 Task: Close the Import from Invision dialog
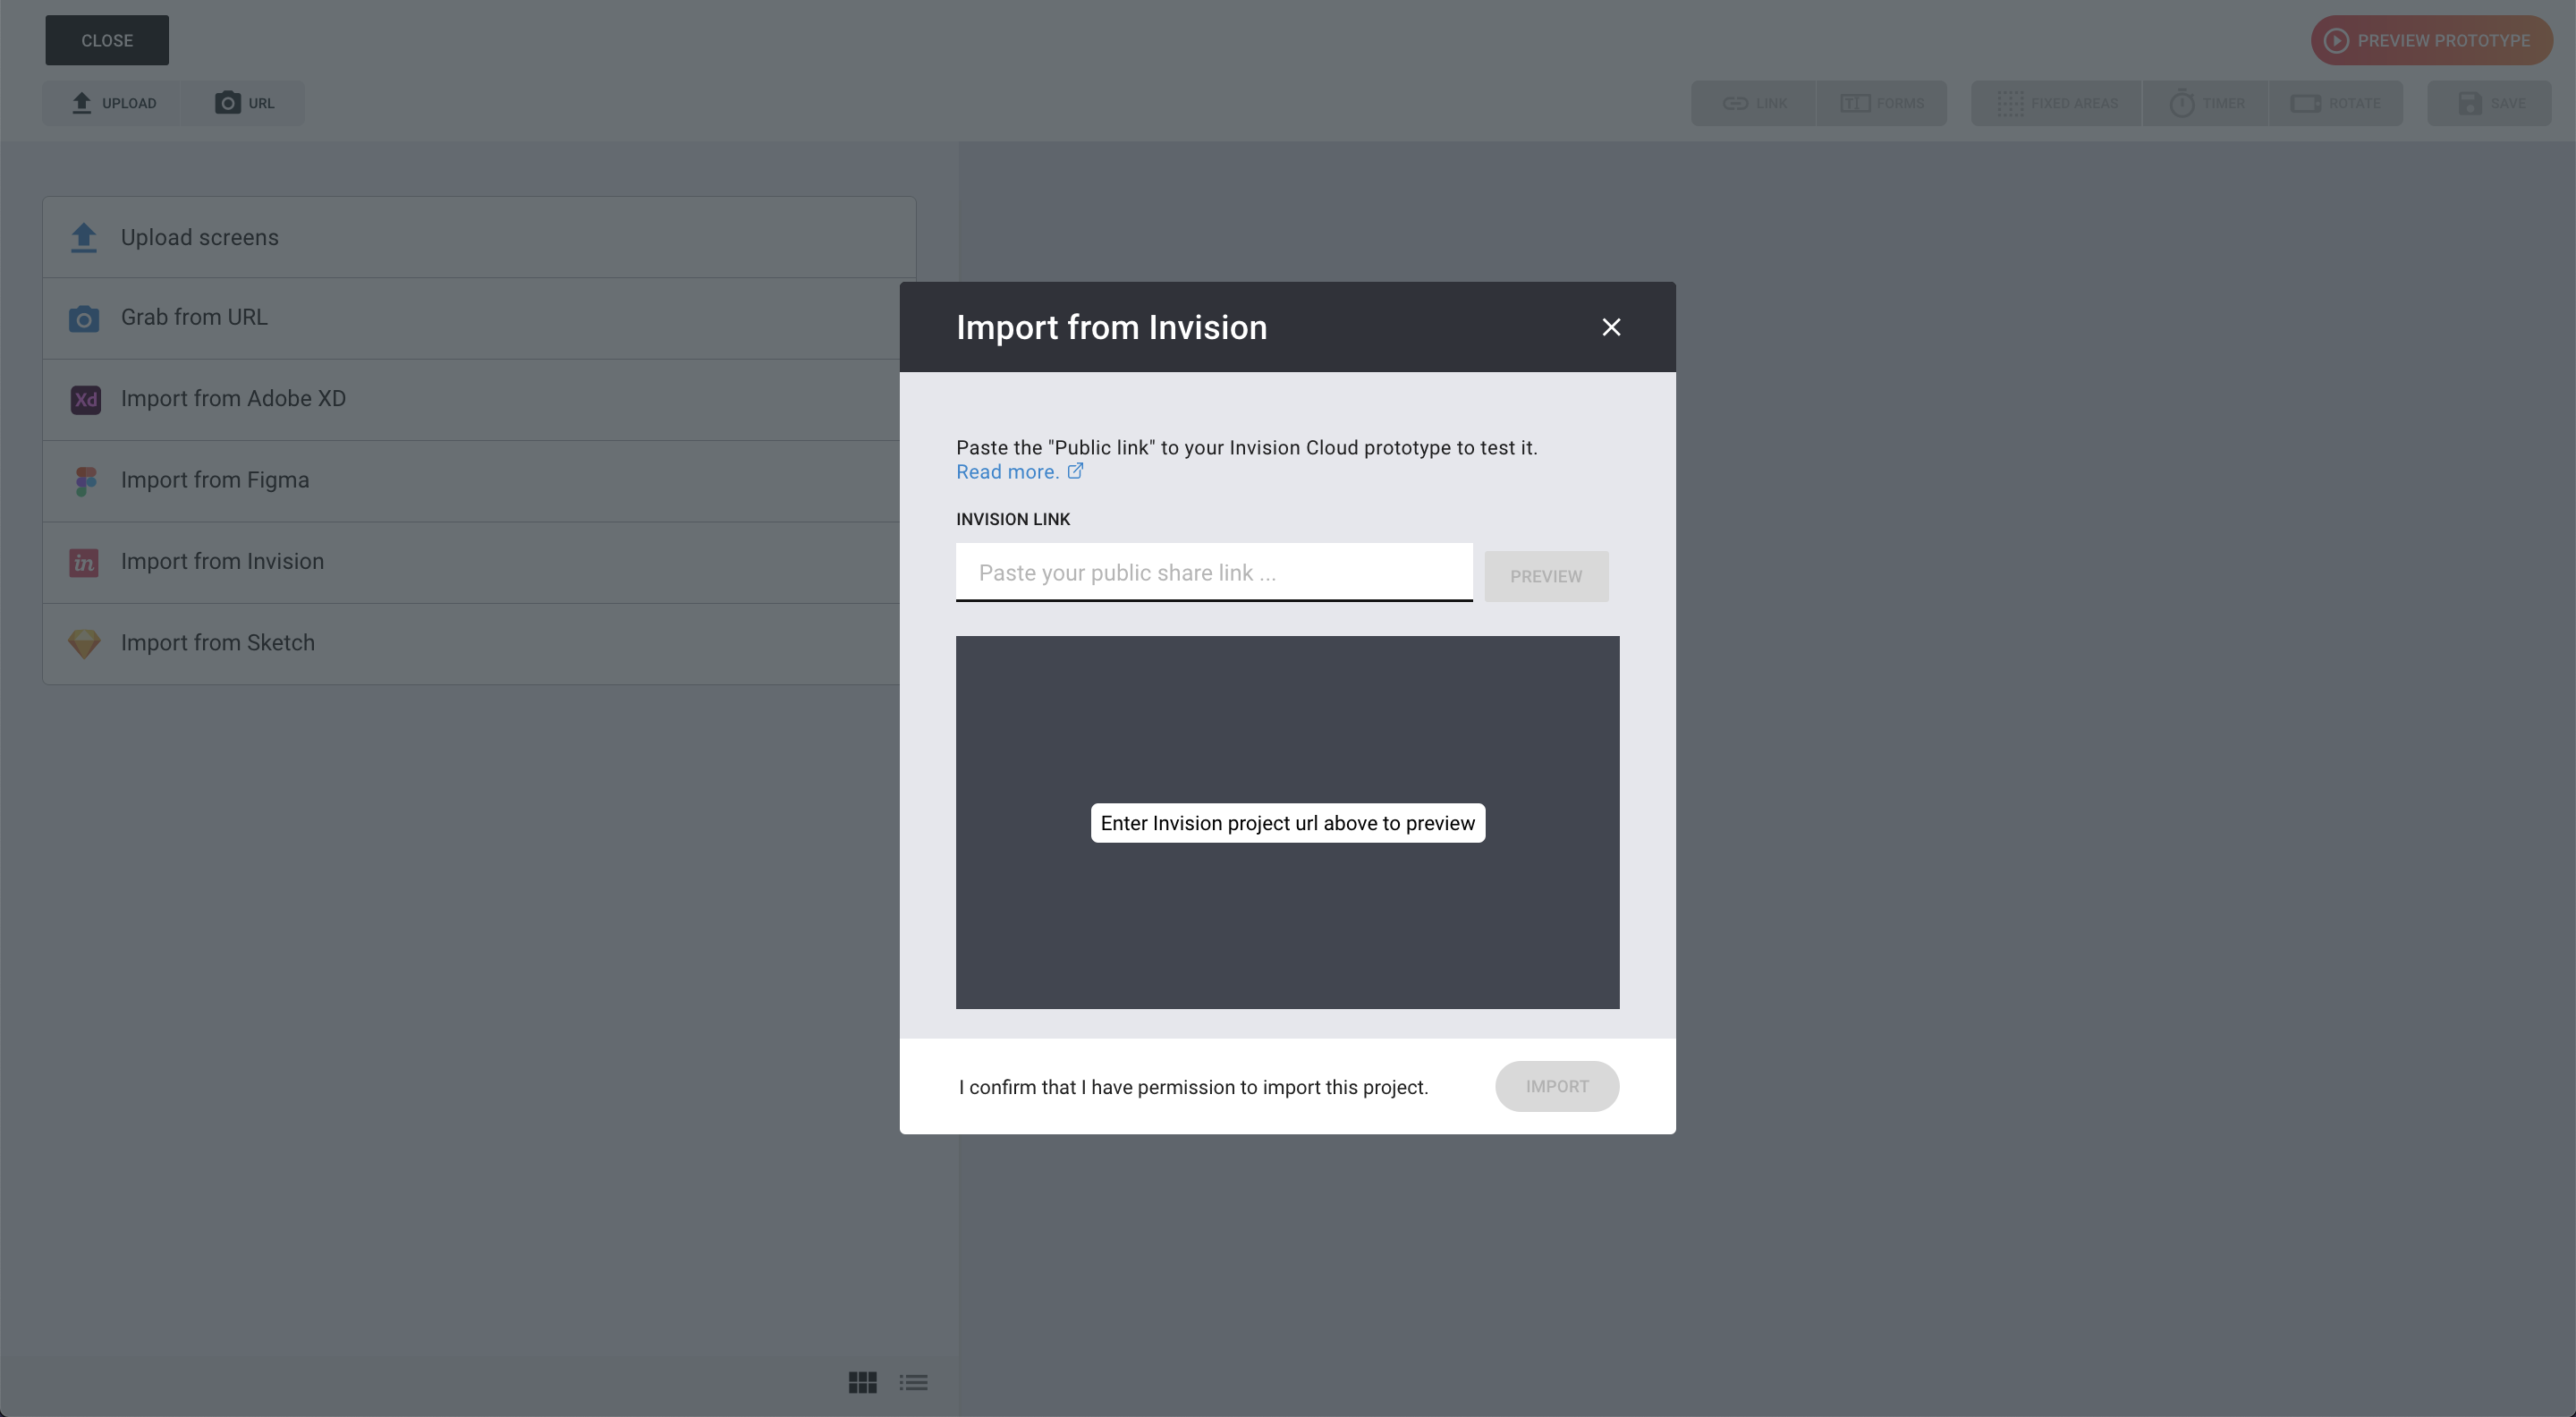(1611, 327)
